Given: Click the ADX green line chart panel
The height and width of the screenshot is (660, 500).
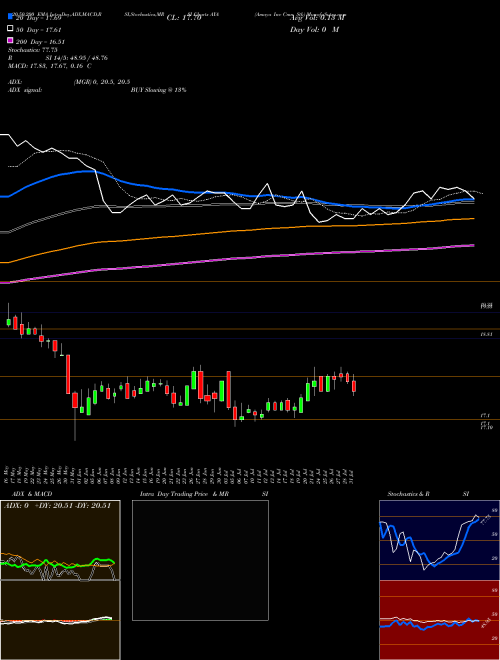Looking at the screenshot, I should point(60,540).
